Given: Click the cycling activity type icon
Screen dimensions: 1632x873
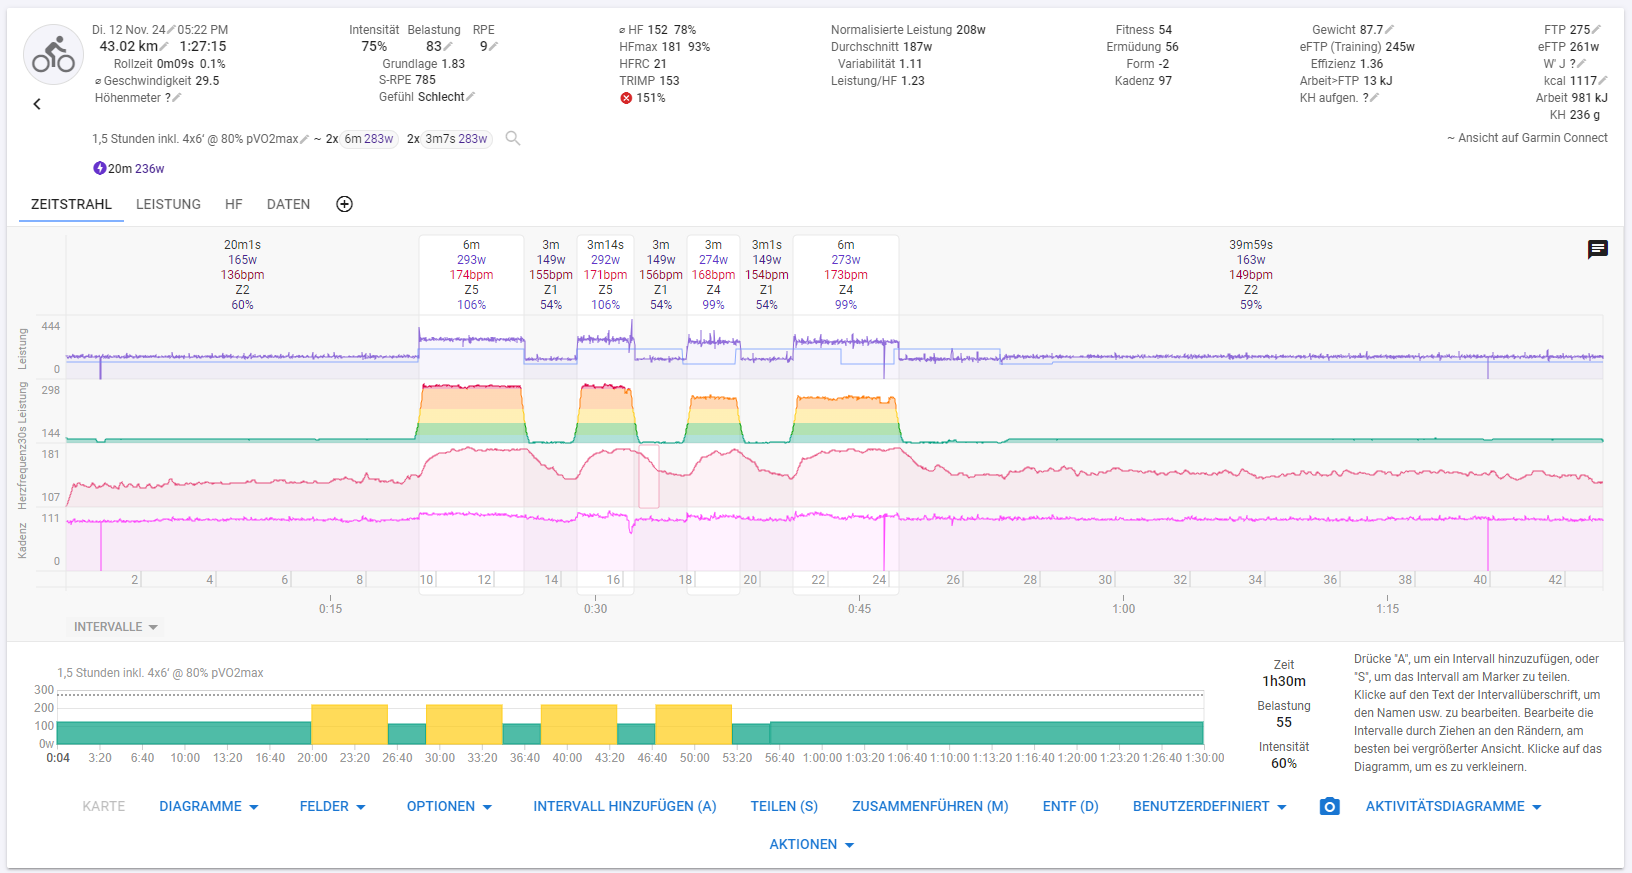Looking at the screenshot, I should [53, 55].
